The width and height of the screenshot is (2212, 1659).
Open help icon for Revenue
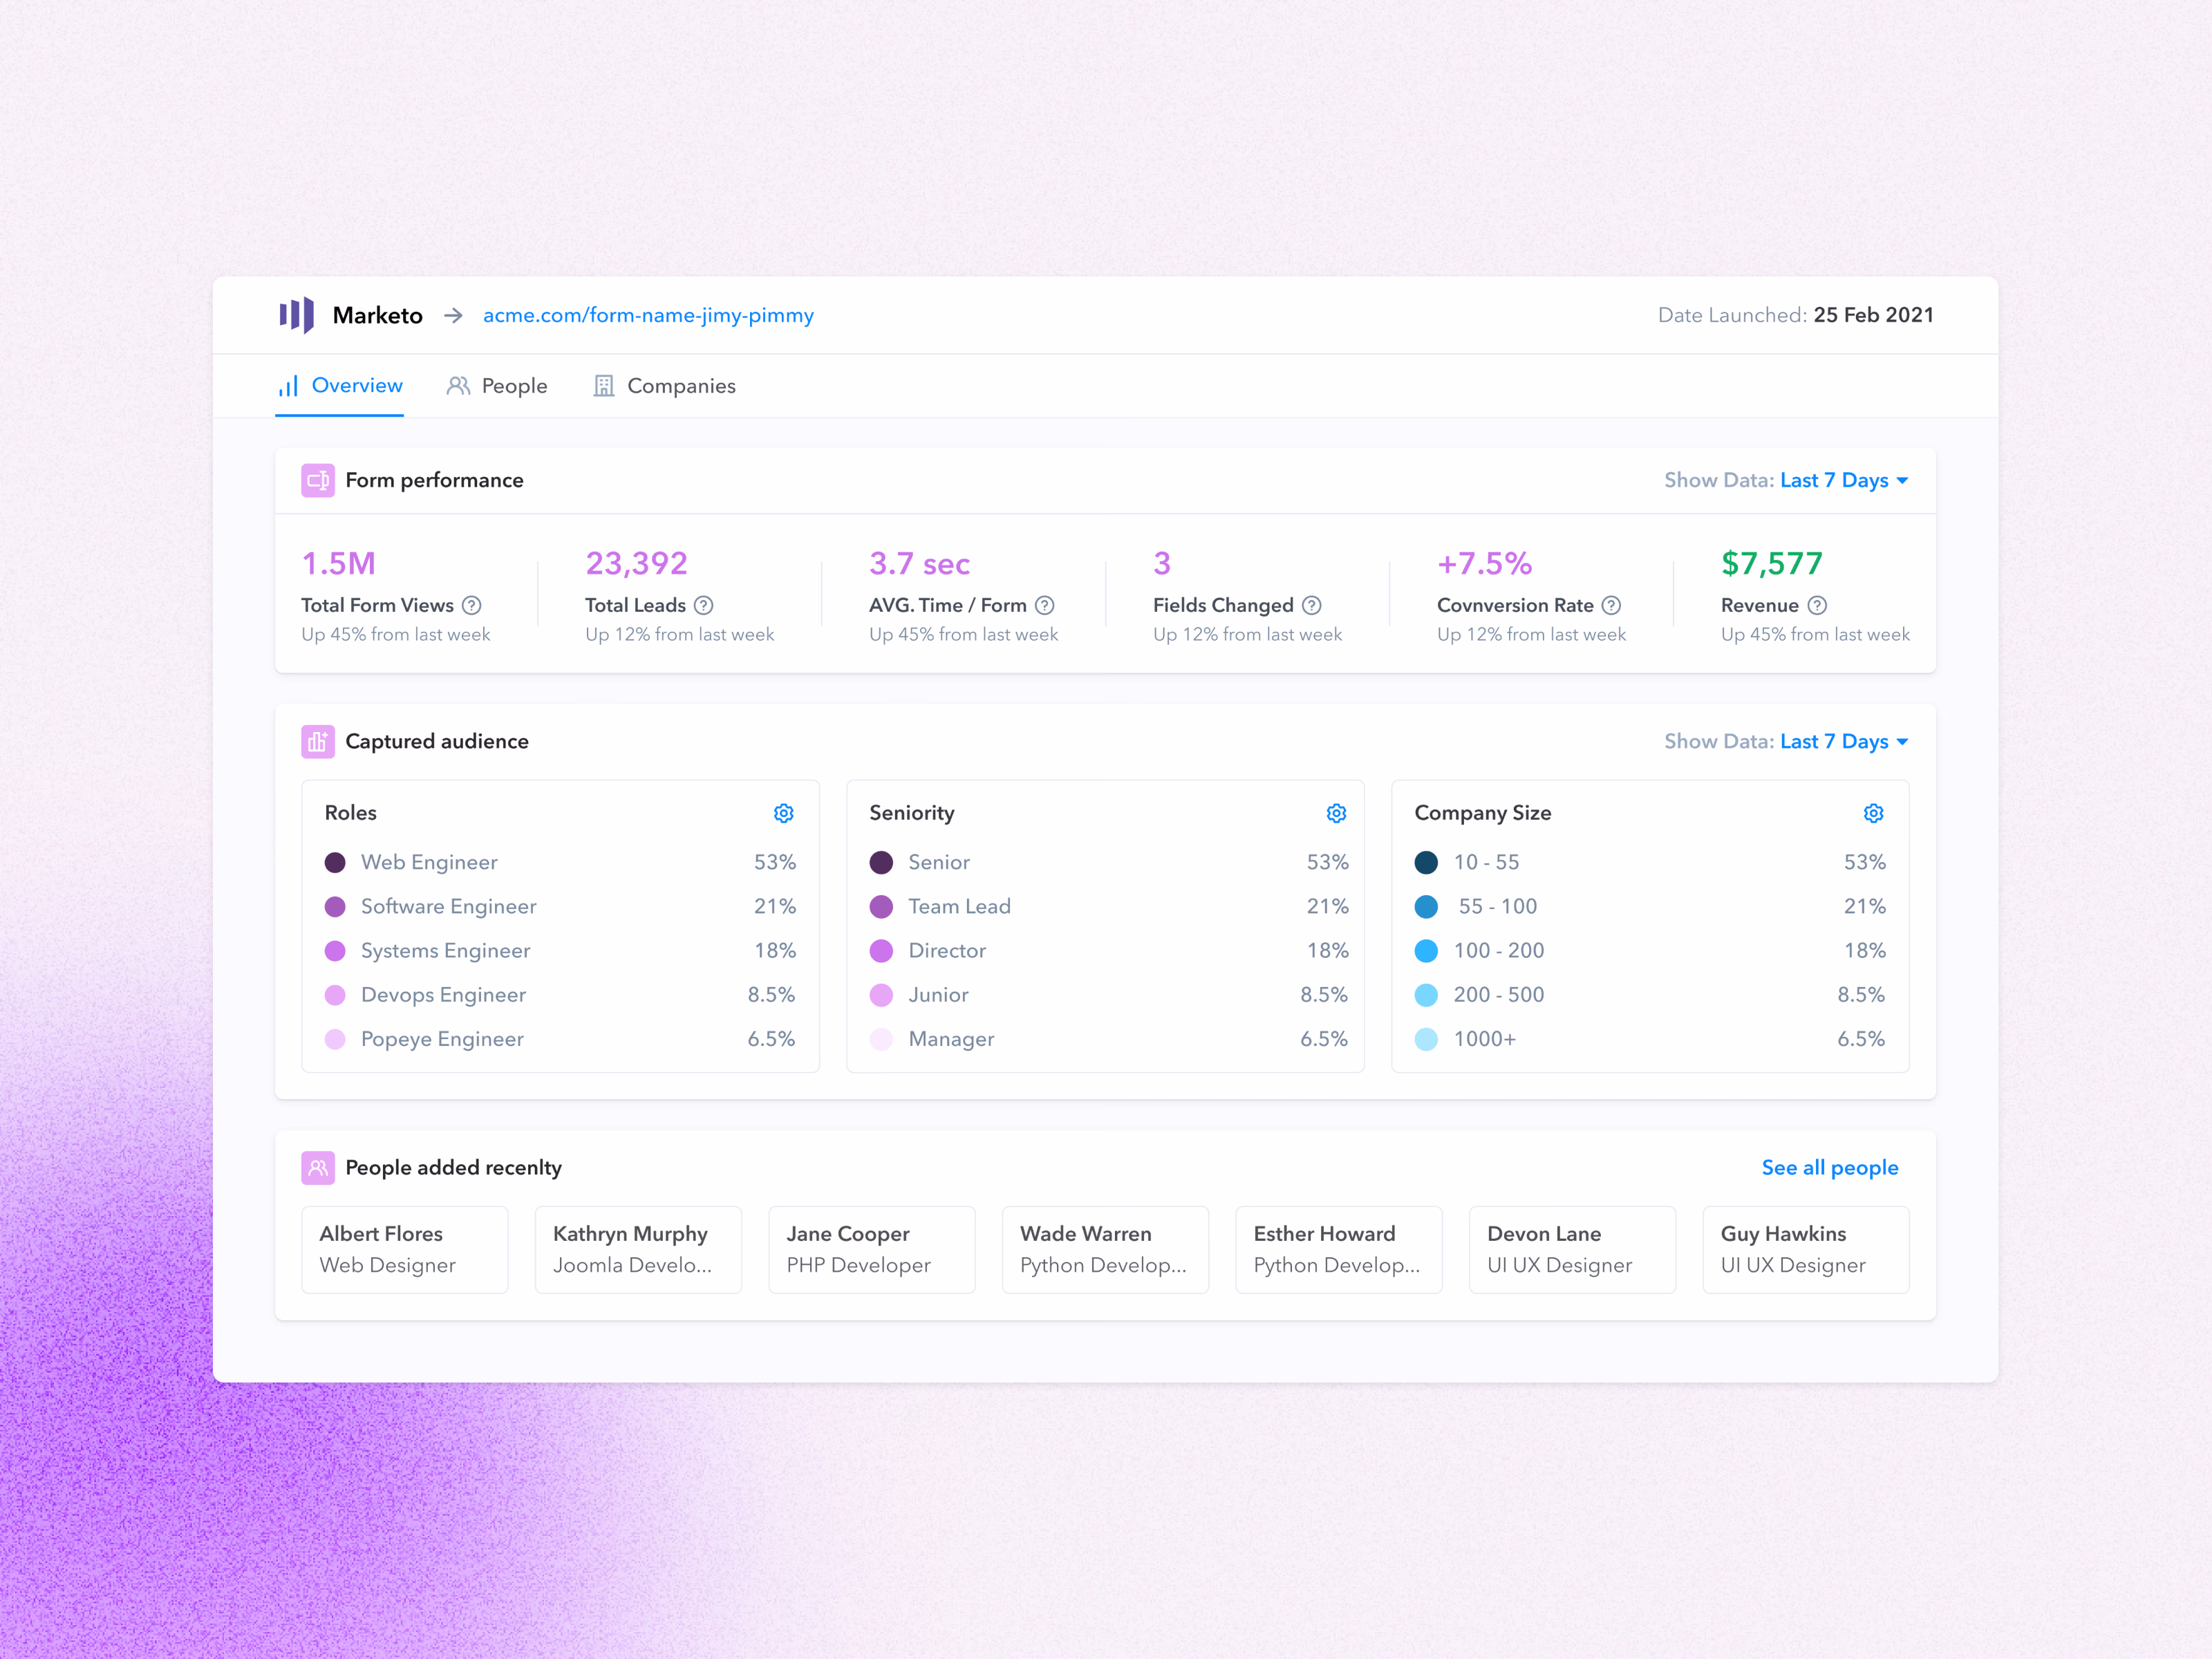click(1818, 605)
